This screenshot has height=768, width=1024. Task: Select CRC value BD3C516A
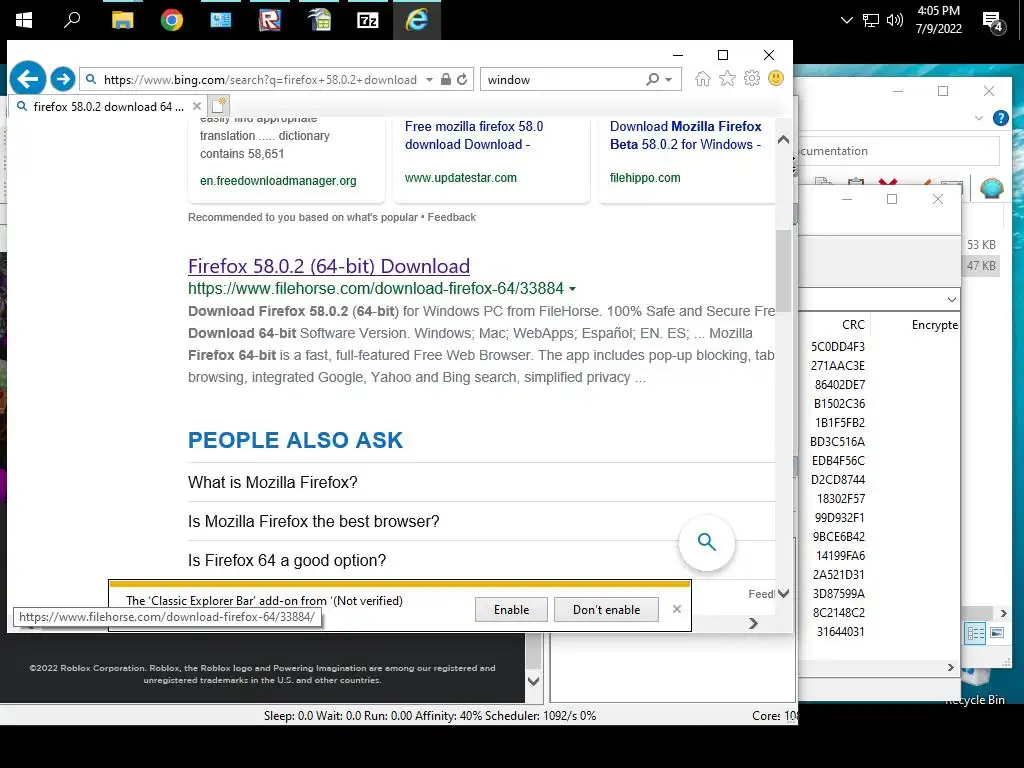pos(837,441)
